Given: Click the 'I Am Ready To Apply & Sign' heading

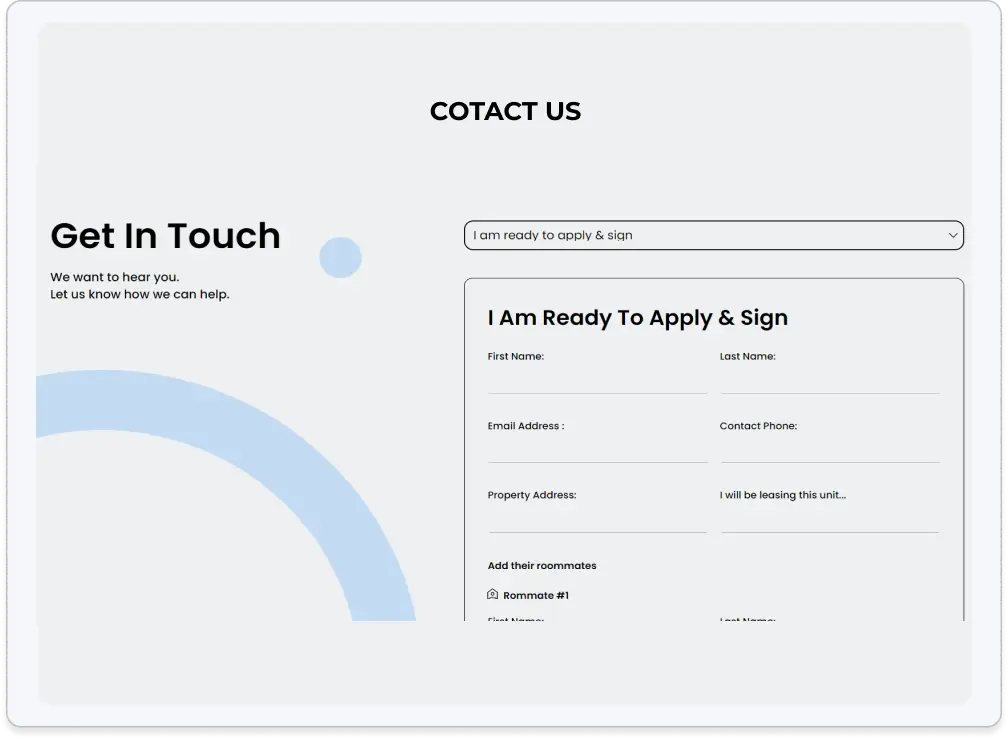Looking at the screenshot, I should 637,318.
